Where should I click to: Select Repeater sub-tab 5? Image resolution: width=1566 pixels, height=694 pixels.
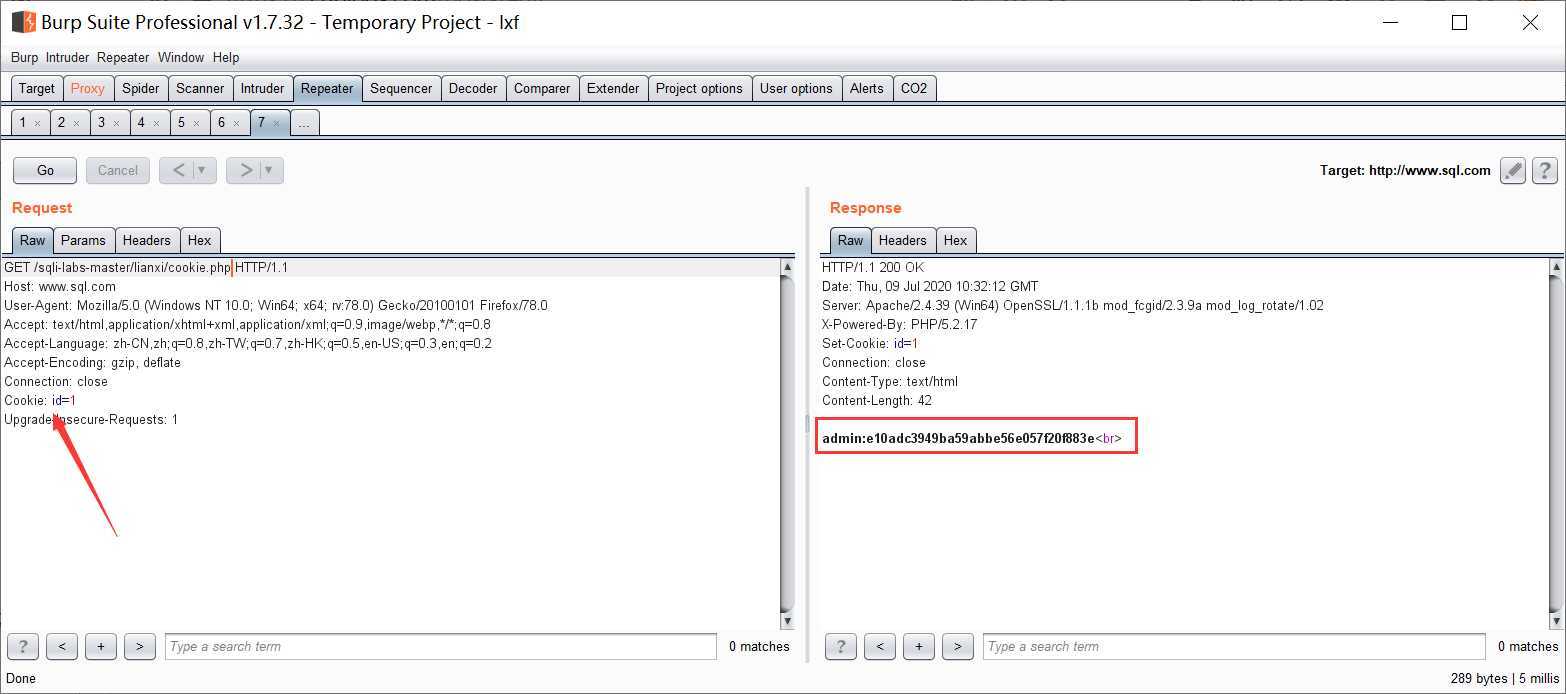(x=181, y=123)
